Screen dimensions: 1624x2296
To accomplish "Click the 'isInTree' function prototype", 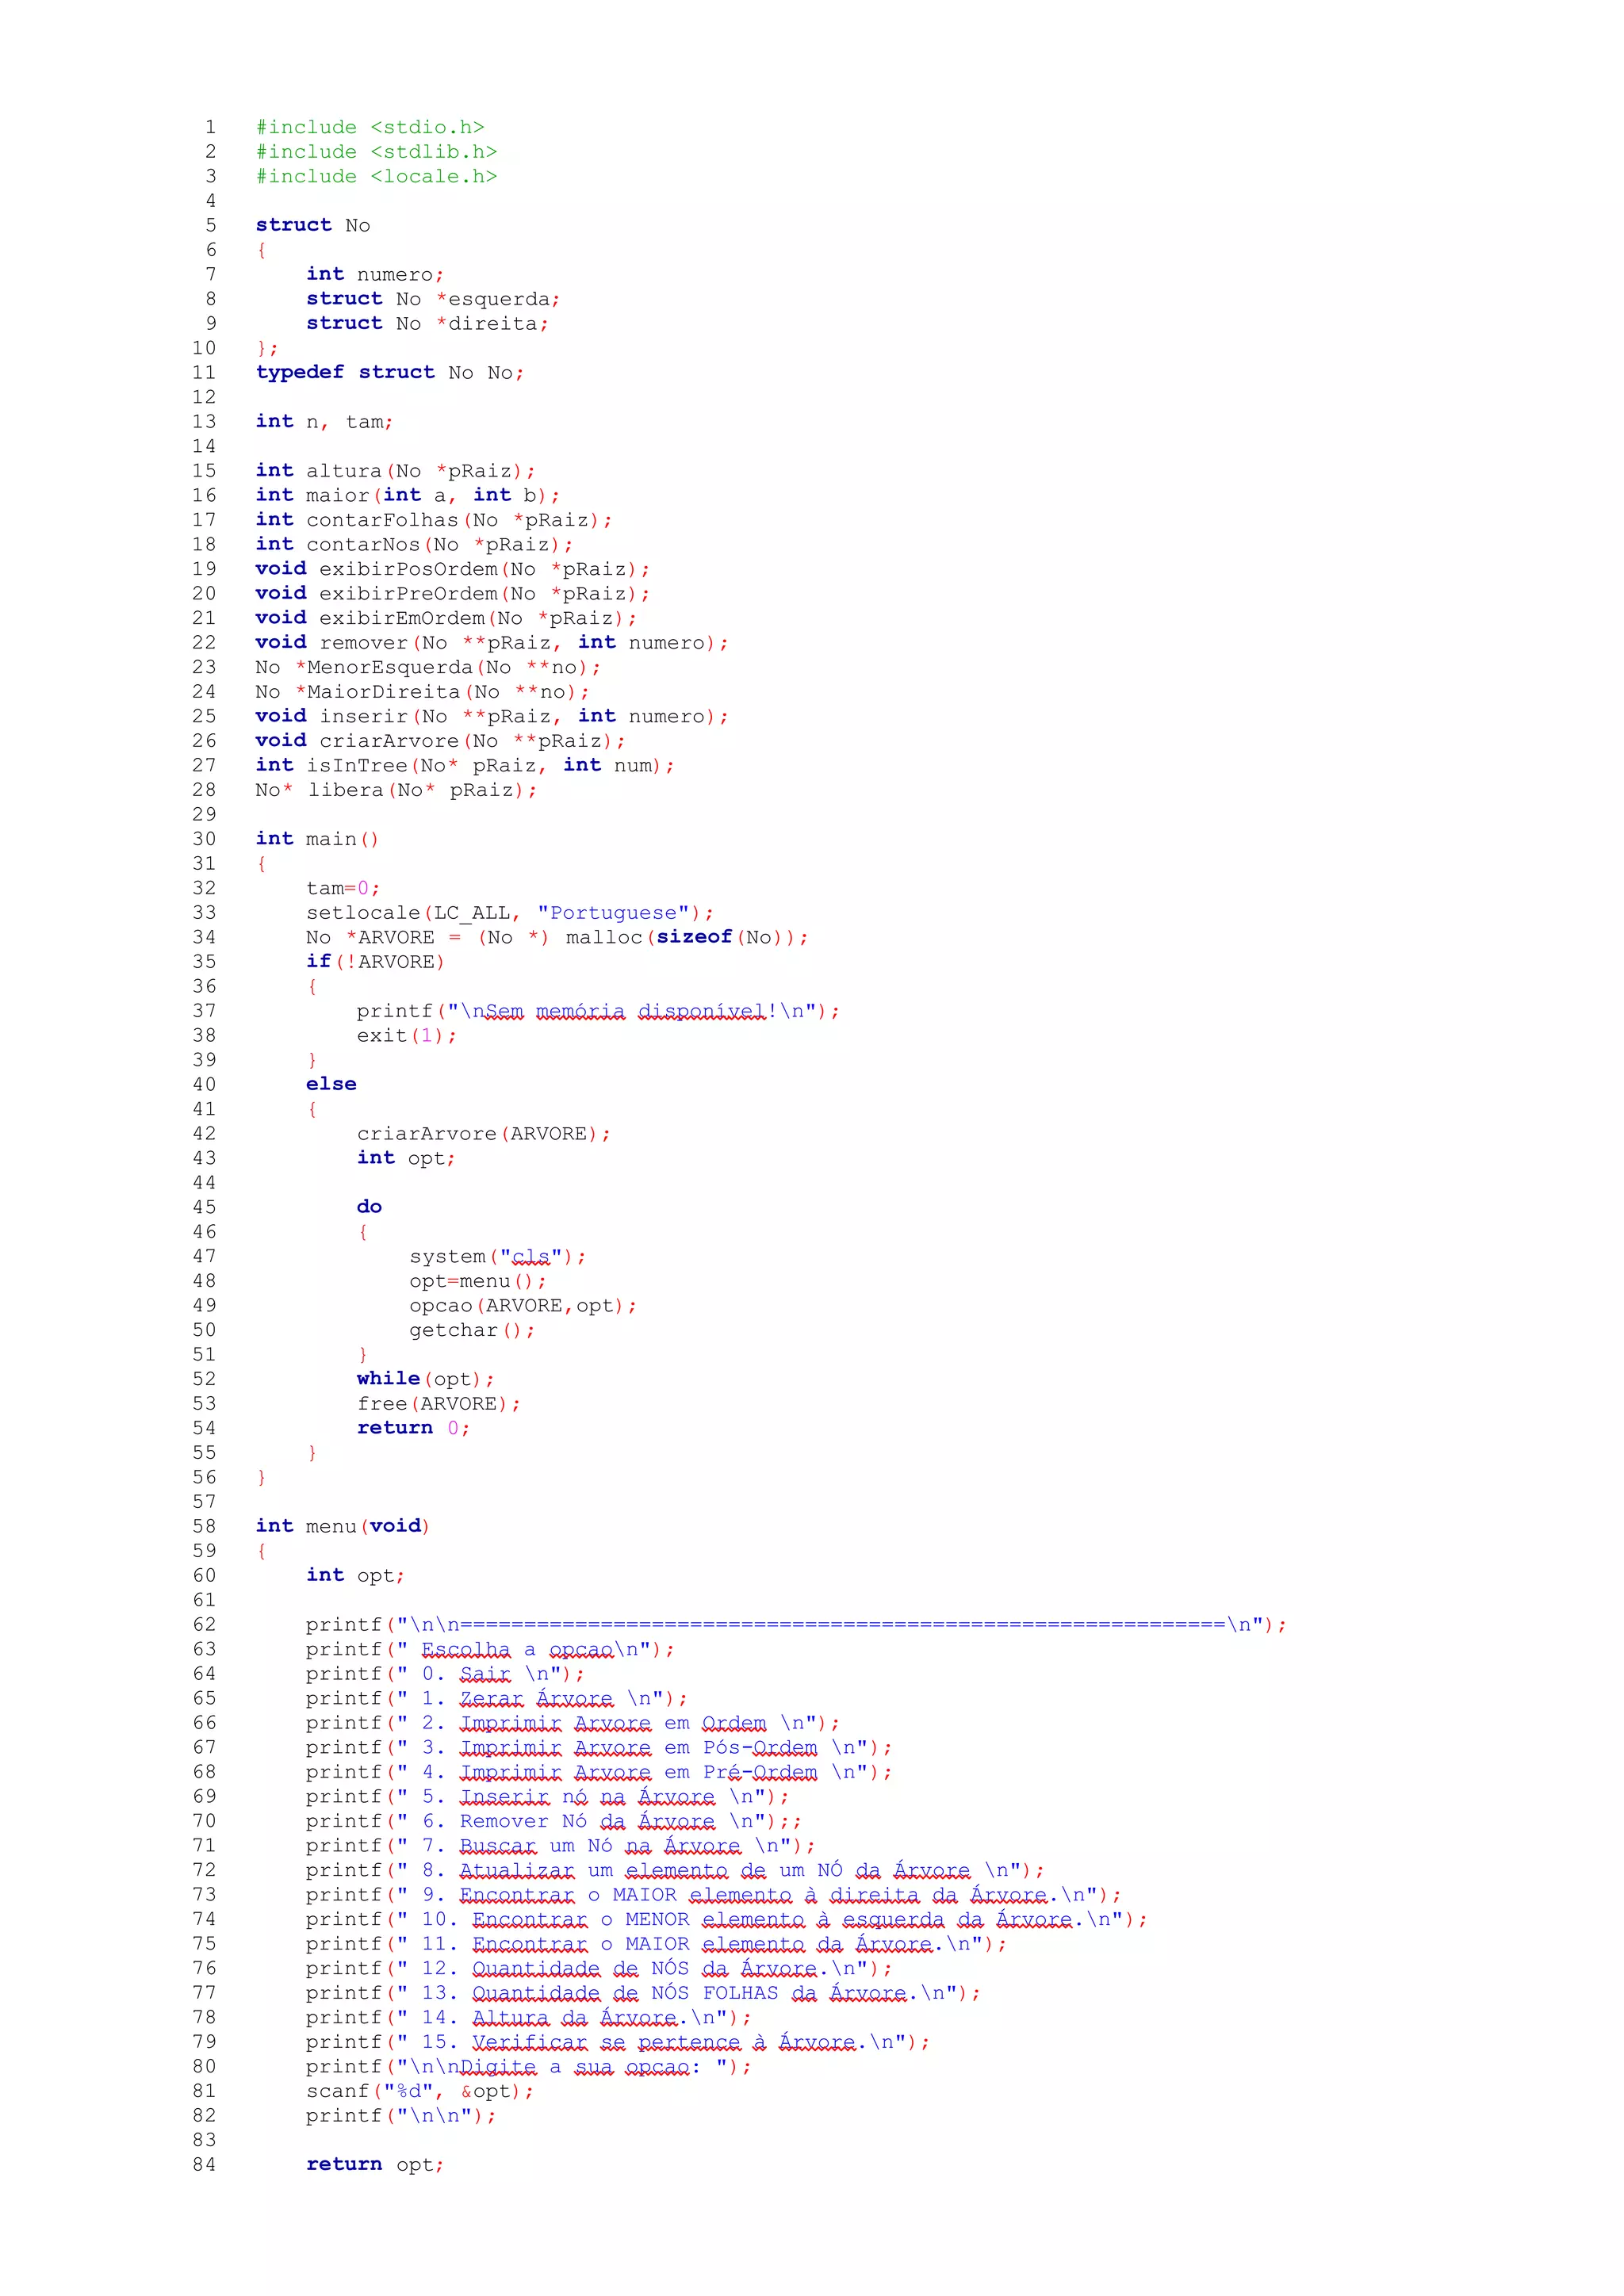I will (x=357, y=765).
